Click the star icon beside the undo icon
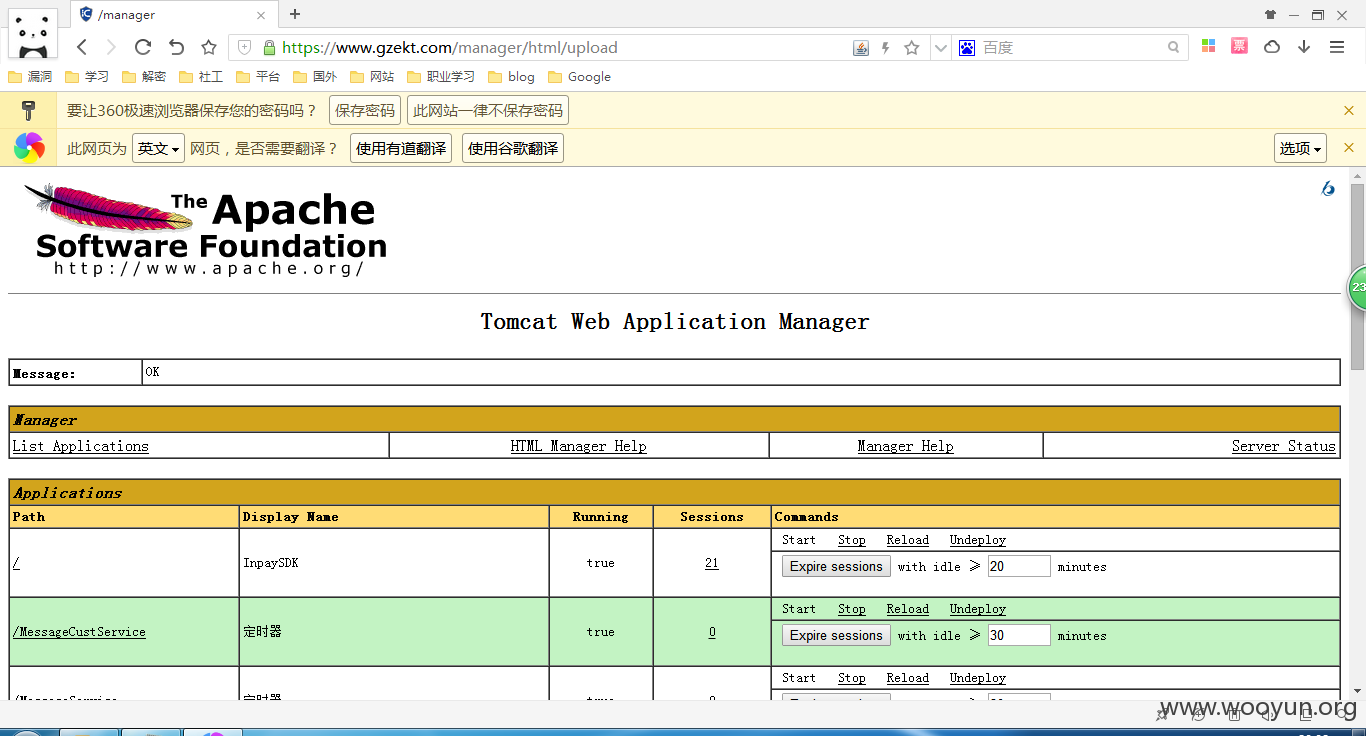The image size is (1366, 736). click(x=209, y=47)
